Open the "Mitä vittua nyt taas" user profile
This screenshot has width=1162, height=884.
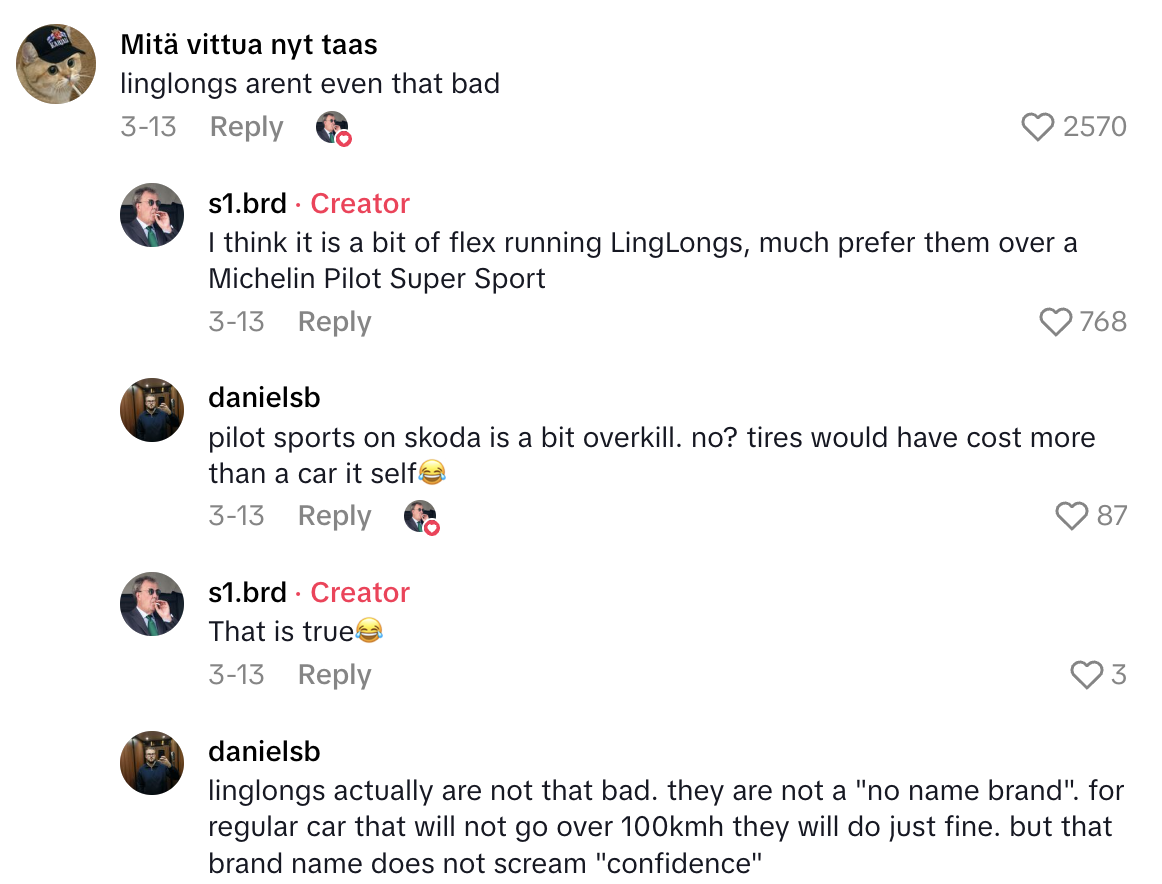(x=249, y=45)
